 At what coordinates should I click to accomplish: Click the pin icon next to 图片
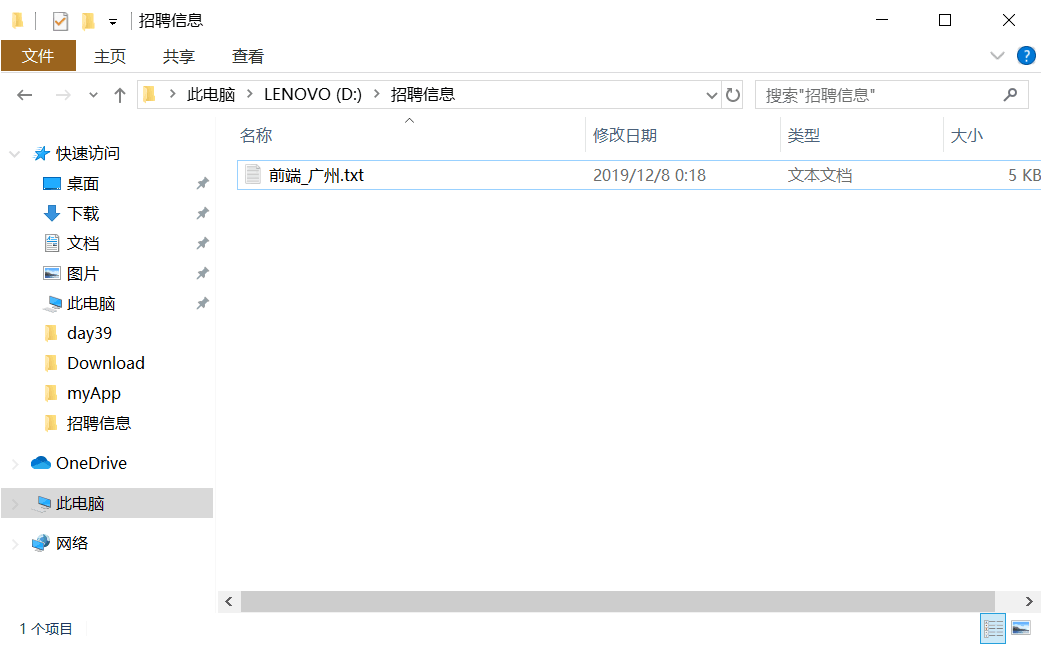pyautogui.click(x=202, y=273)
